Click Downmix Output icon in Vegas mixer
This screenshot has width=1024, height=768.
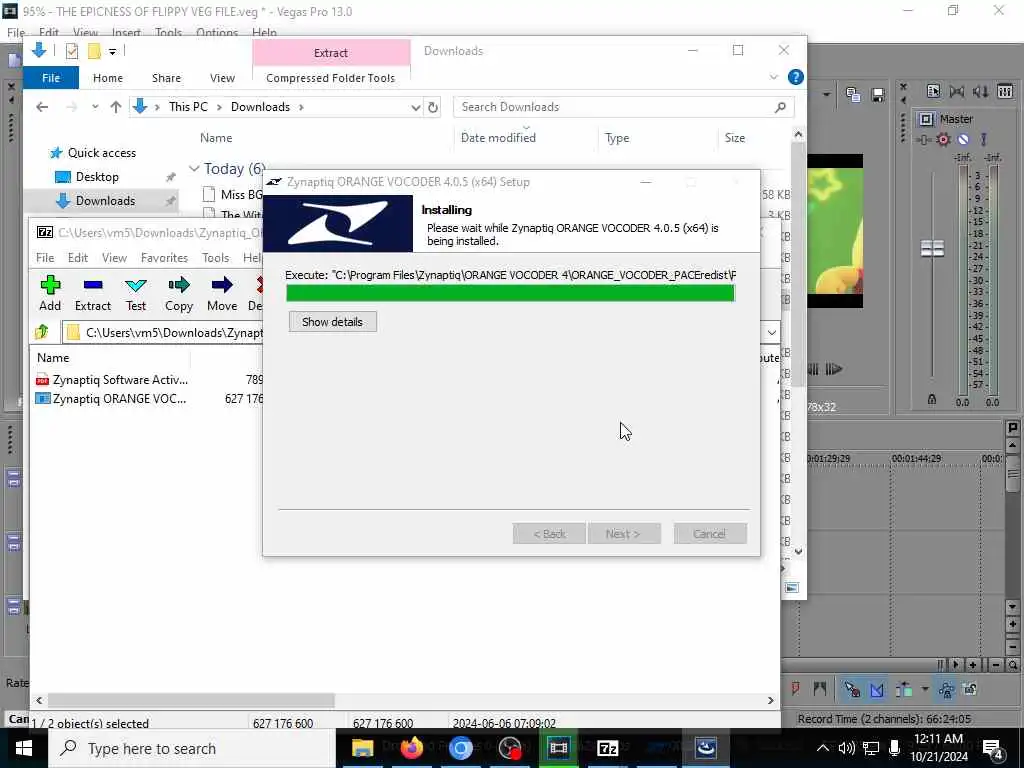957,92
